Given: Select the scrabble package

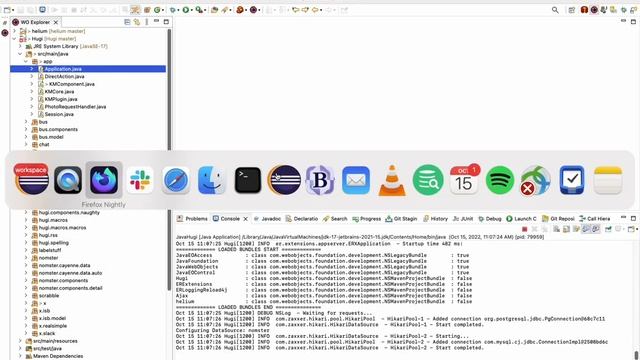Looking at the screenshot, I should (49, 296).
